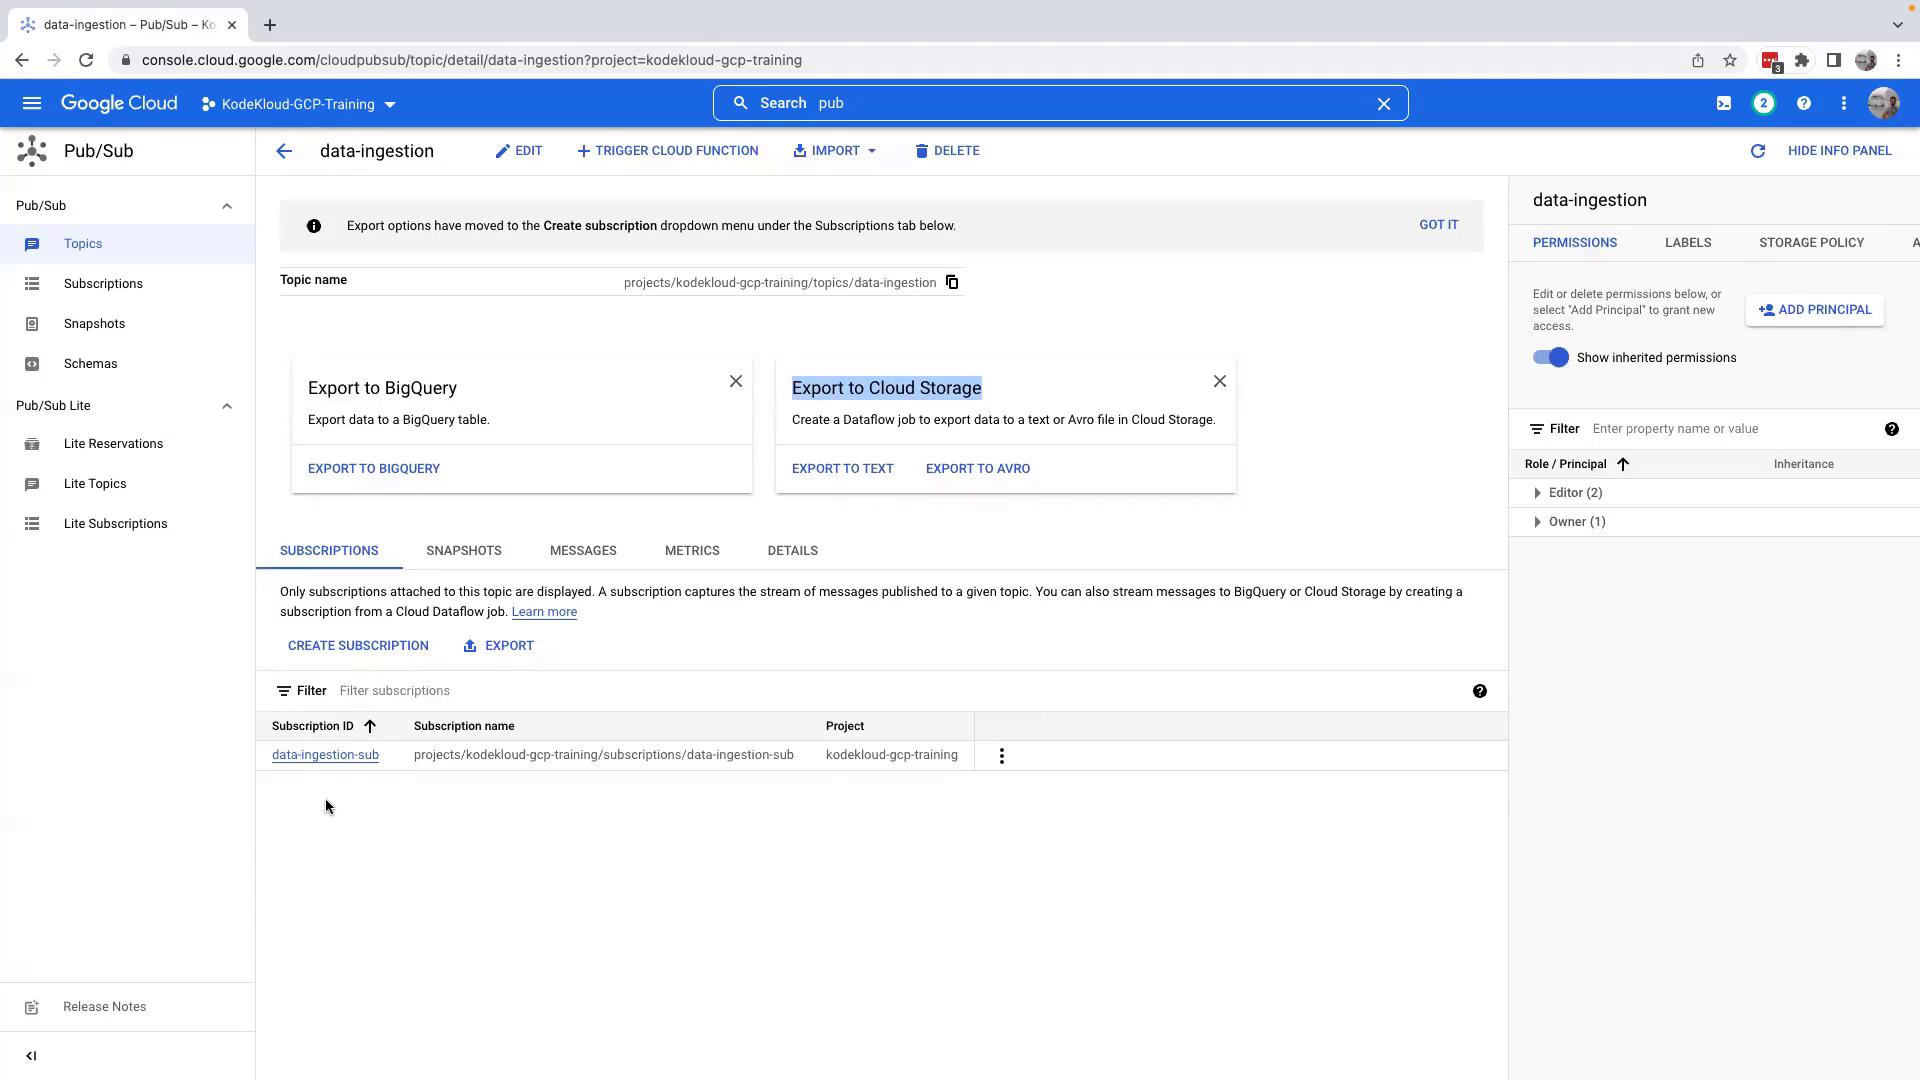The height and width of the screenshot is (1080, 1920).
Task: Click the refresh icon beside Hide Info Panel
Action: pos(1757,151)
